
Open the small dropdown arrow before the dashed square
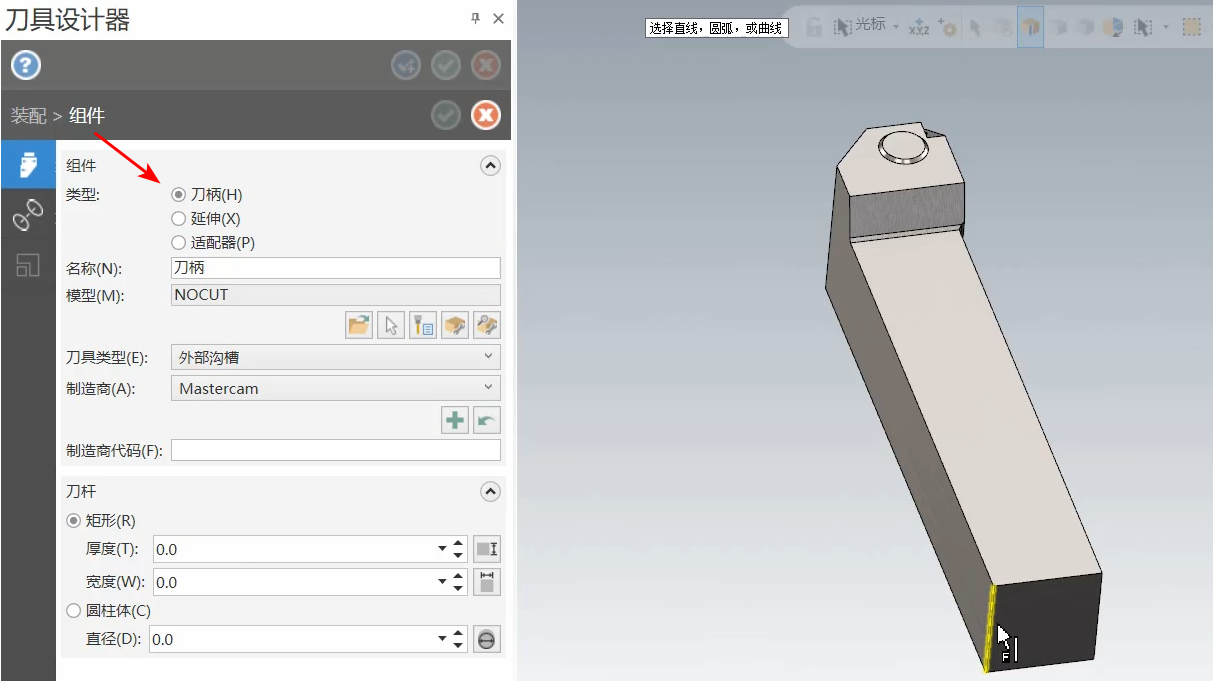1166,27
